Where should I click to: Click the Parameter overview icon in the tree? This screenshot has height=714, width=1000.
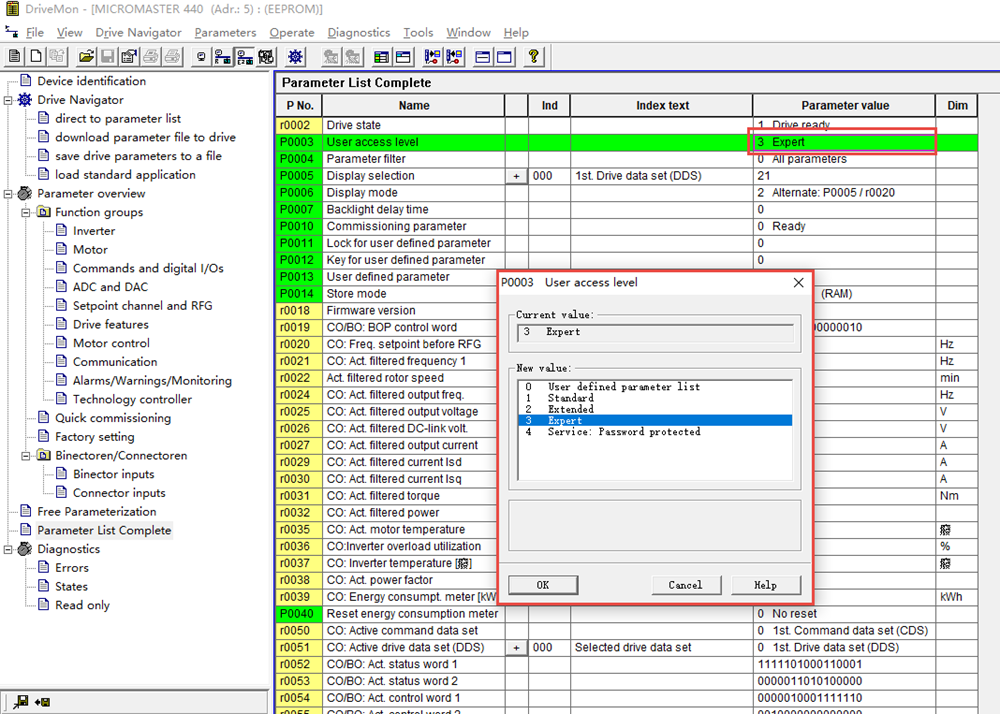coord(24,194)
